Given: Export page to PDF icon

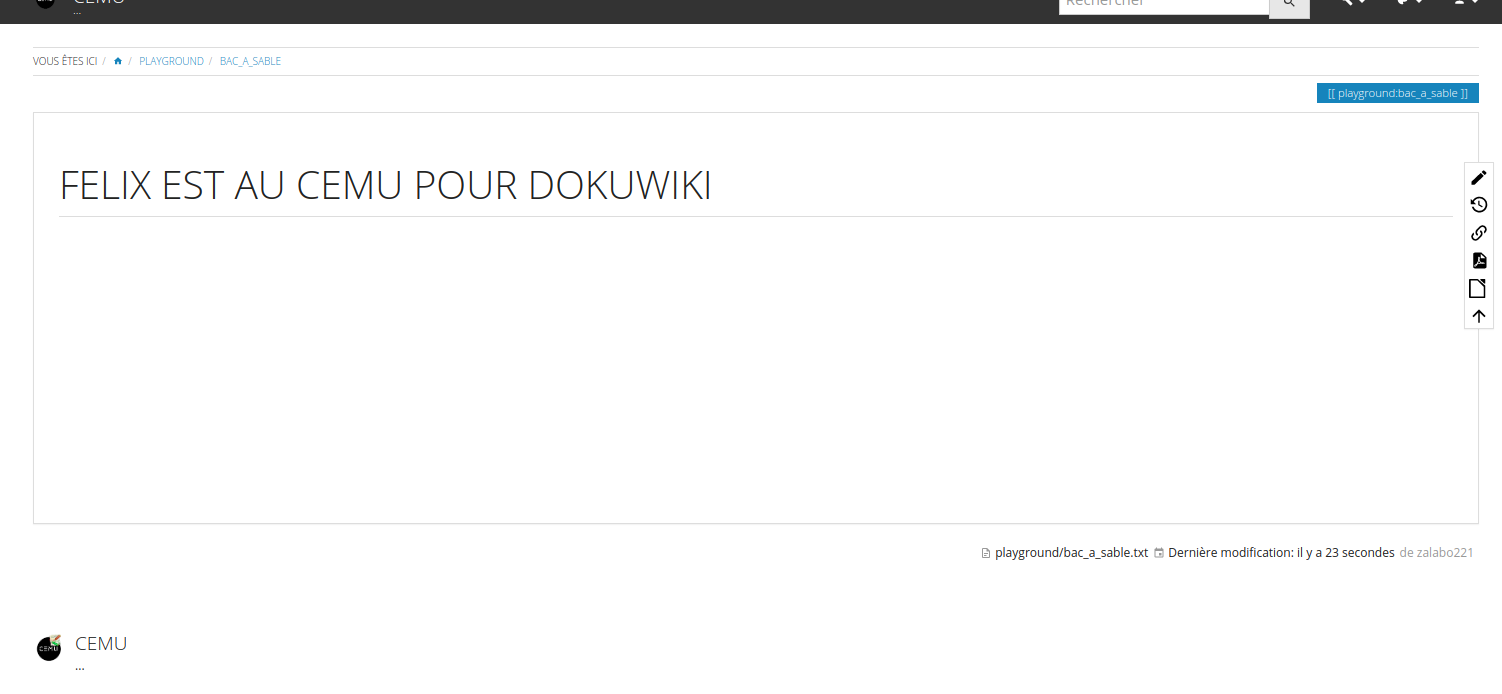Looking at the screenshot, I should point(1478,261).
